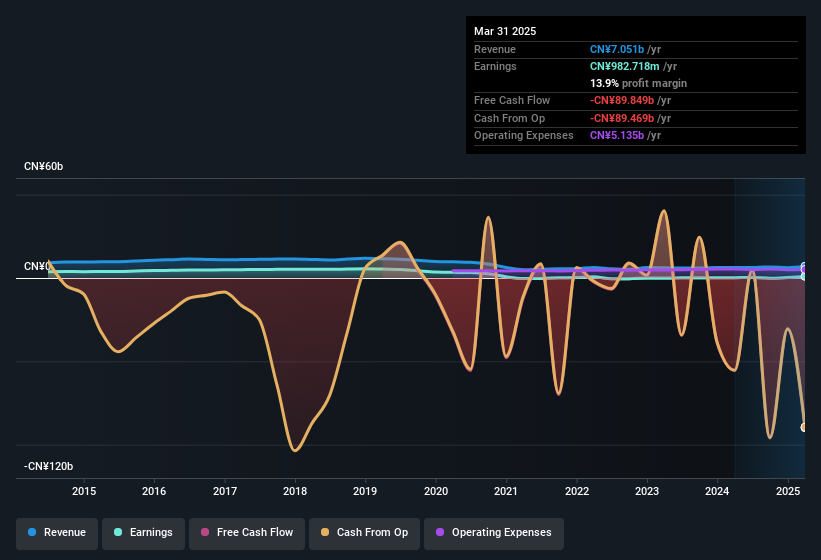Image resolution: width=821 pixels, height=560 pixels.
Task: Click the Cash From Op label in the tooltip
Action: (509, 118)
